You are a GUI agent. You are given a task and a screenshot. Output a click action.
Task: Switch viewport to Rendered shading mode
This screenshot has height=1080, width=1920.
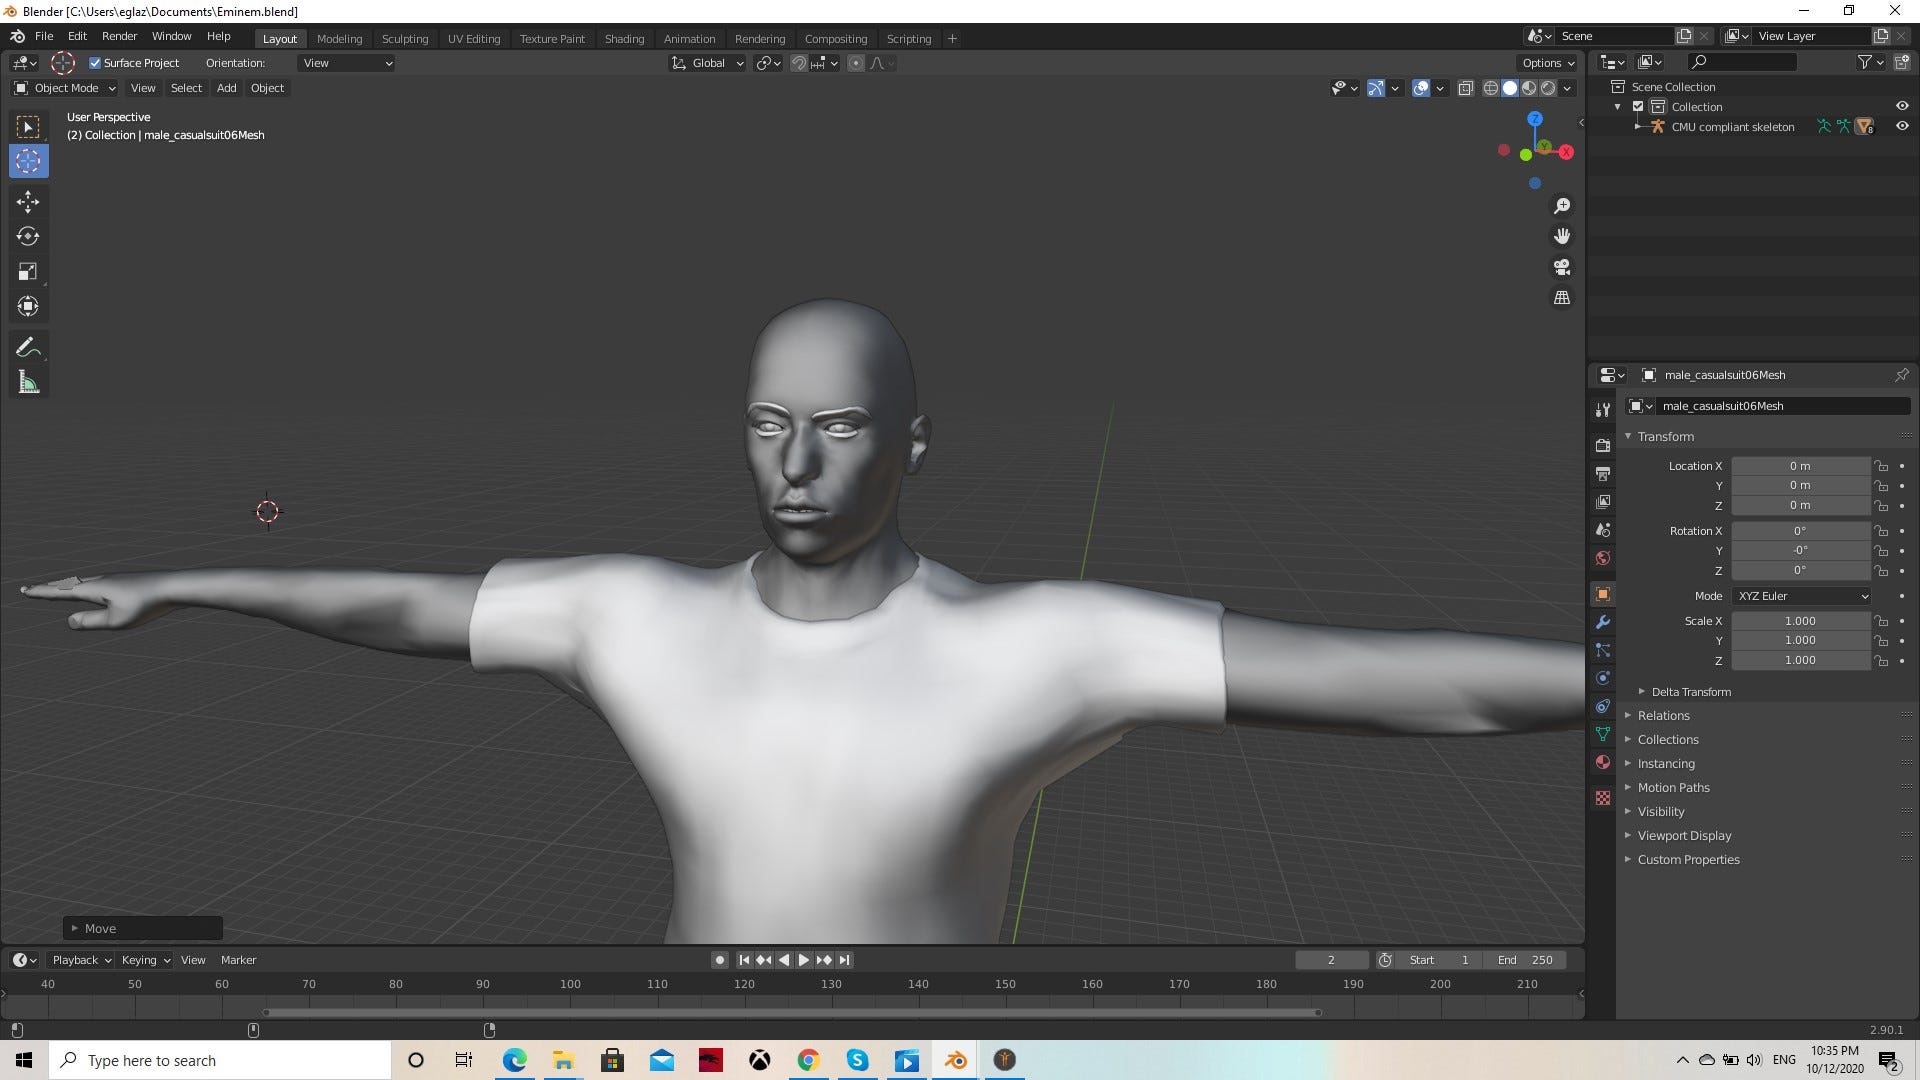click(1548, 88)
